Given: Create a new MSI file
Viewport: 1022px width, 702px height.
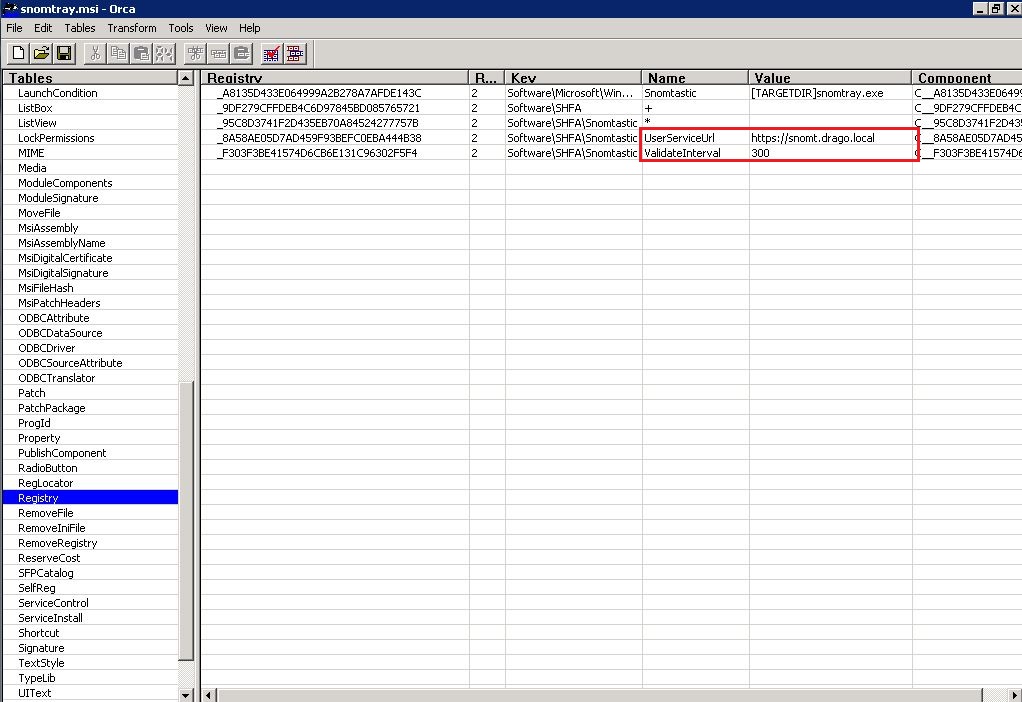Looking at the screenshot, I should click(x=17, y=53).
